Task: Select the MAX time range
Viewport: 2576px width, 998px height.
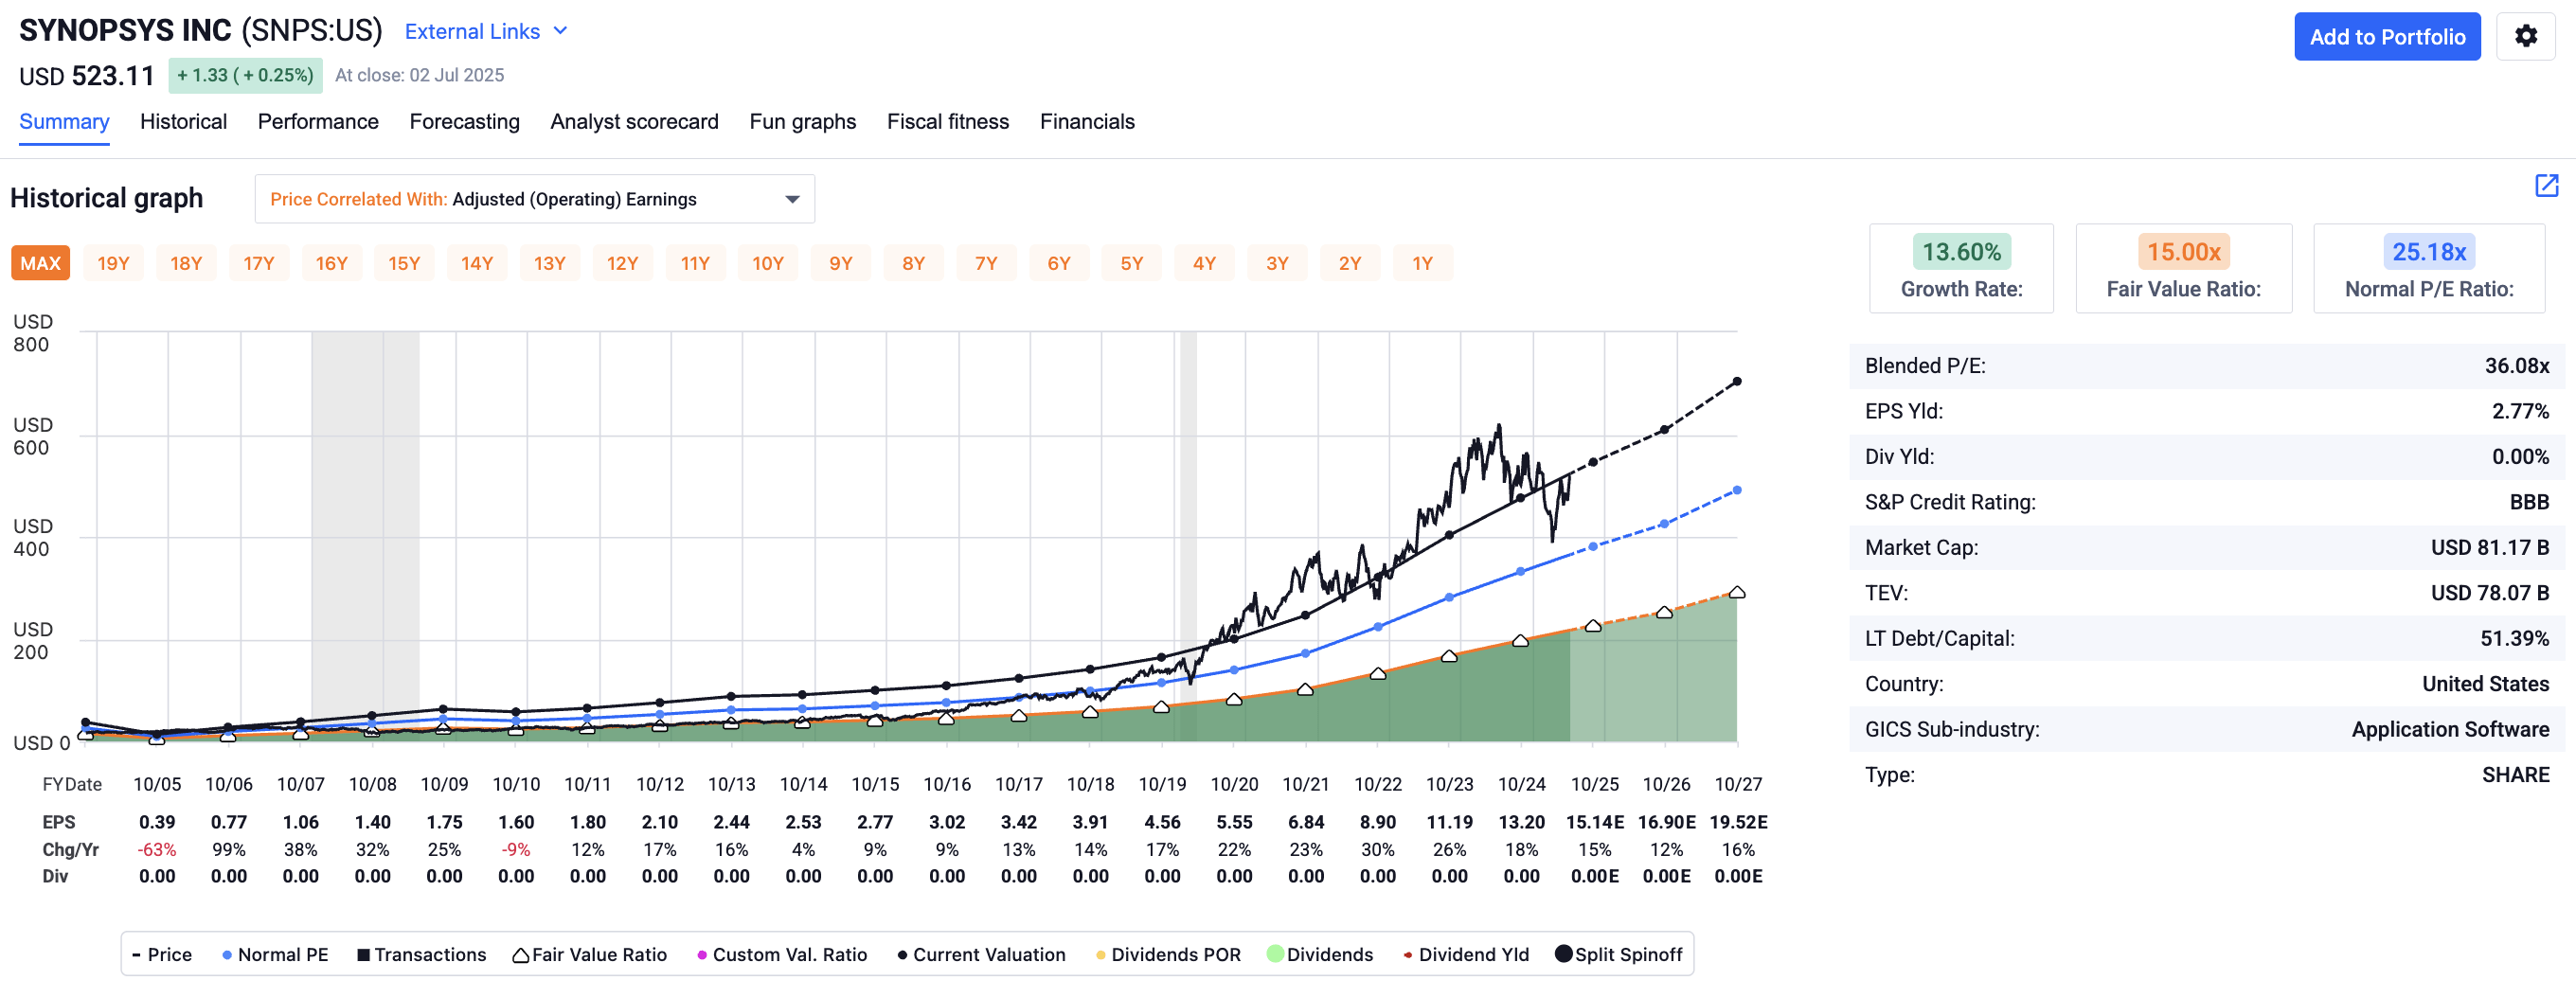Action: tap(40, 262)
